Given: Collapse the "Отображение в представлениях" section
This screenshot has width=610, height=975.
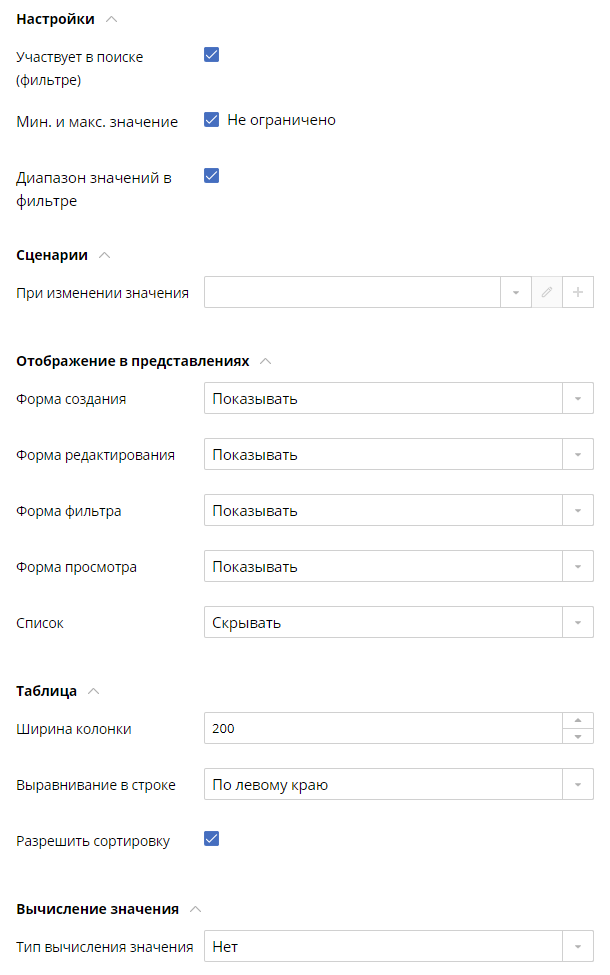Looking at the screenshot, I should click(265, 361).
